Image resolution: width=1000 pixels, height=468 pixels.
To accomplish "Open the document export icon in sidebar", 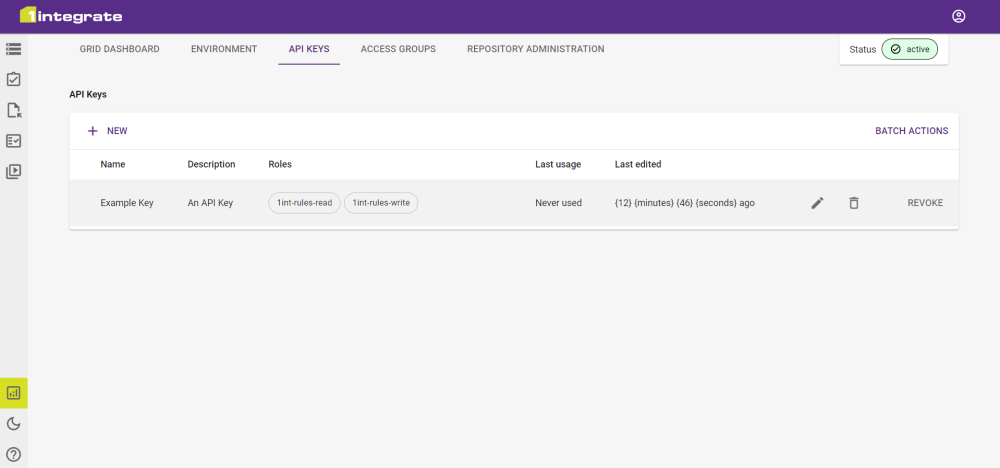I will pyautogui.click(x=14, y=110).
